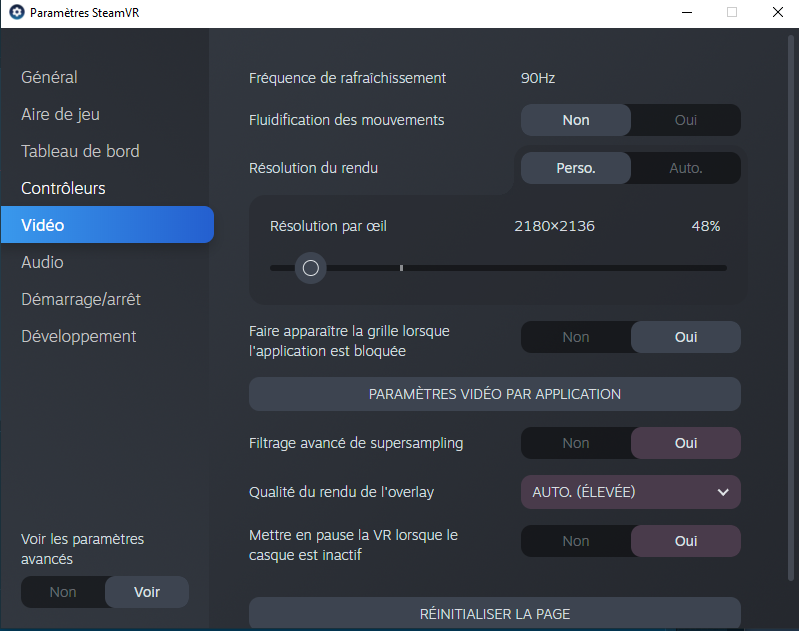Set grid on blocked application to Non
Screen dimensions: 799x631
click(x=576, y=337)
